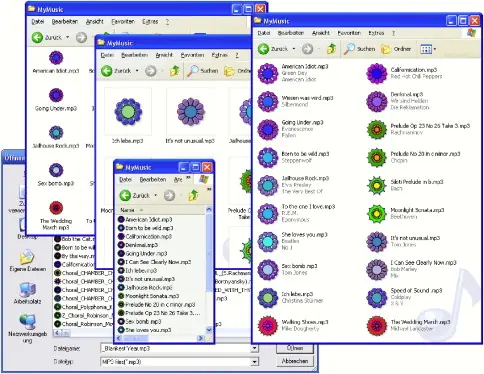Open Netzwerkumgebung in the Öffnen dialog sidebar
Image resolution: width=484 pixels, height=374 pixels.
pyautogui.click(x=28, y=328)
